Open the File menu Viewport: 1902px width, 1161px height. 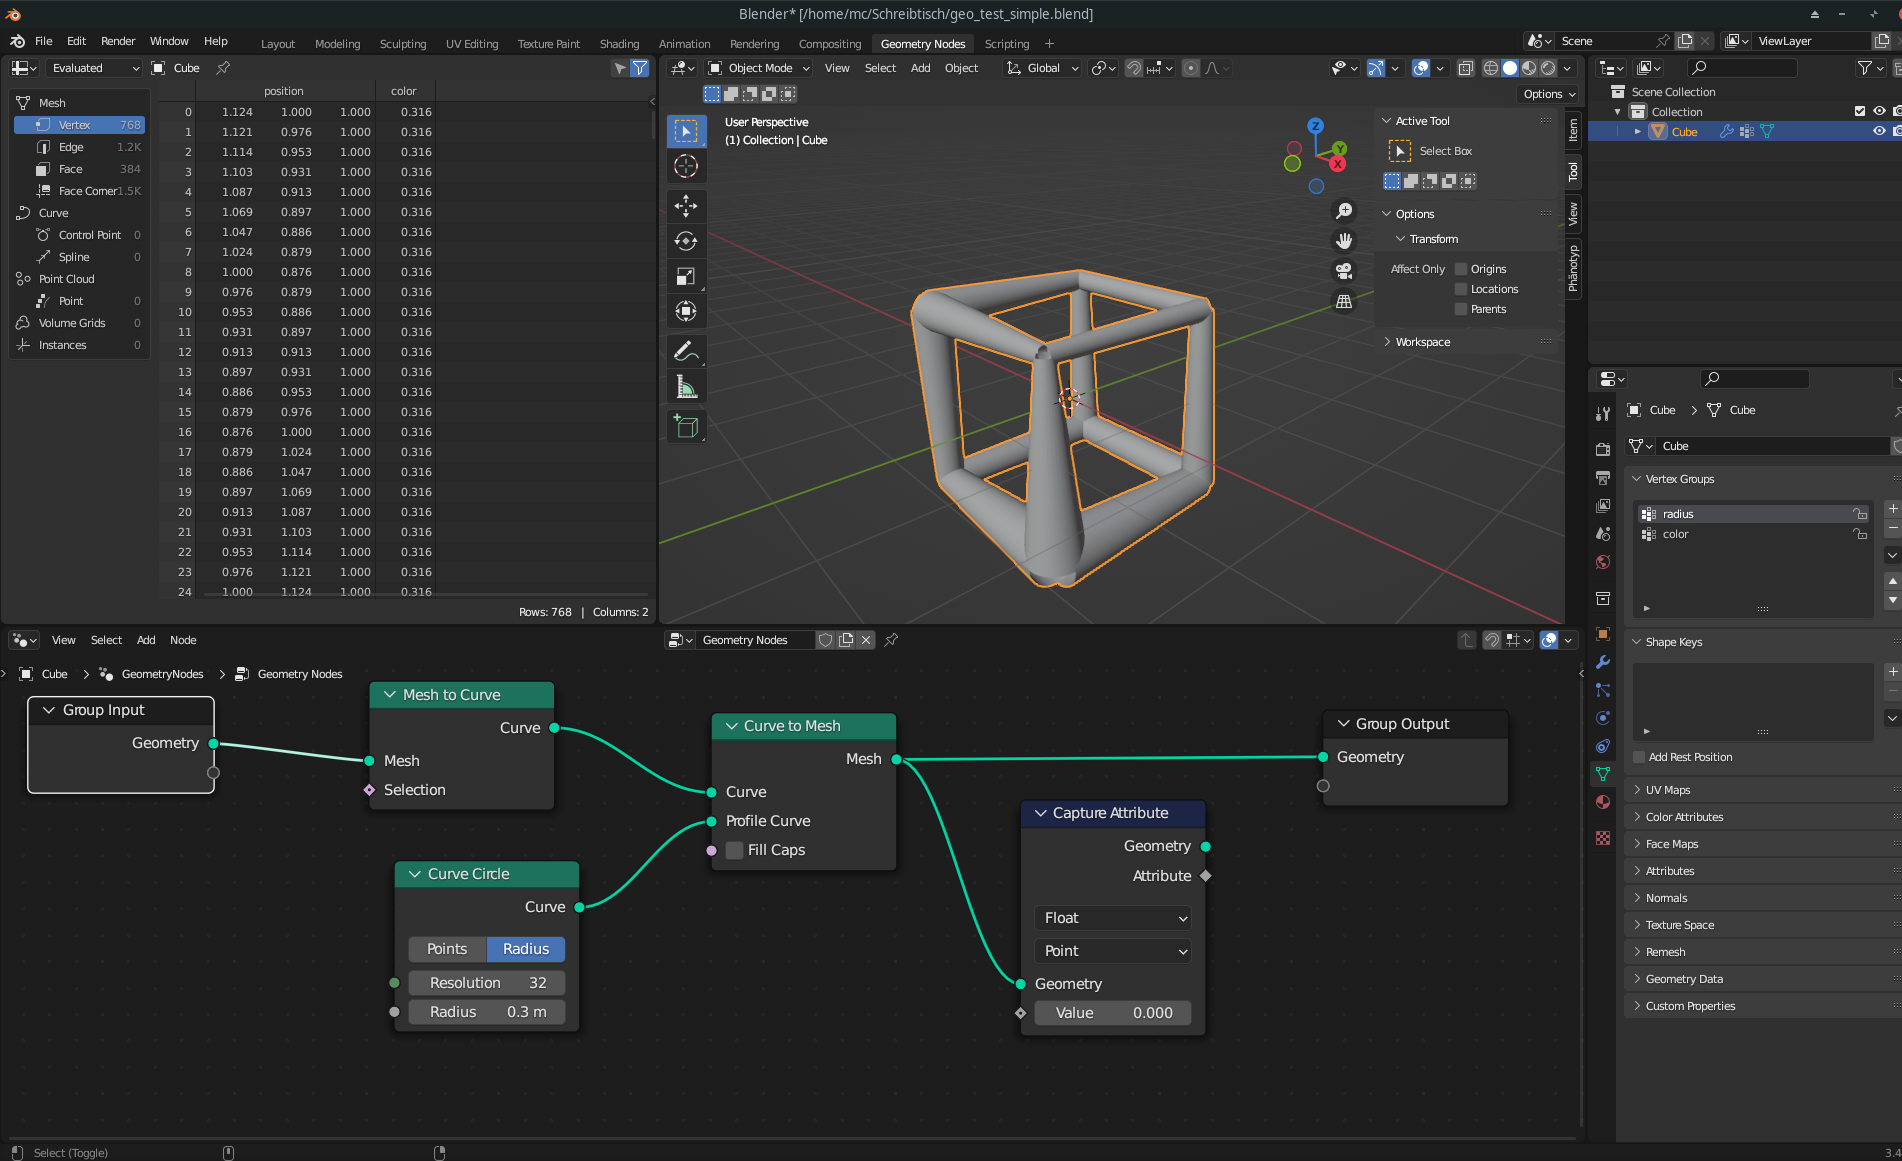click(x=44, y=41)
